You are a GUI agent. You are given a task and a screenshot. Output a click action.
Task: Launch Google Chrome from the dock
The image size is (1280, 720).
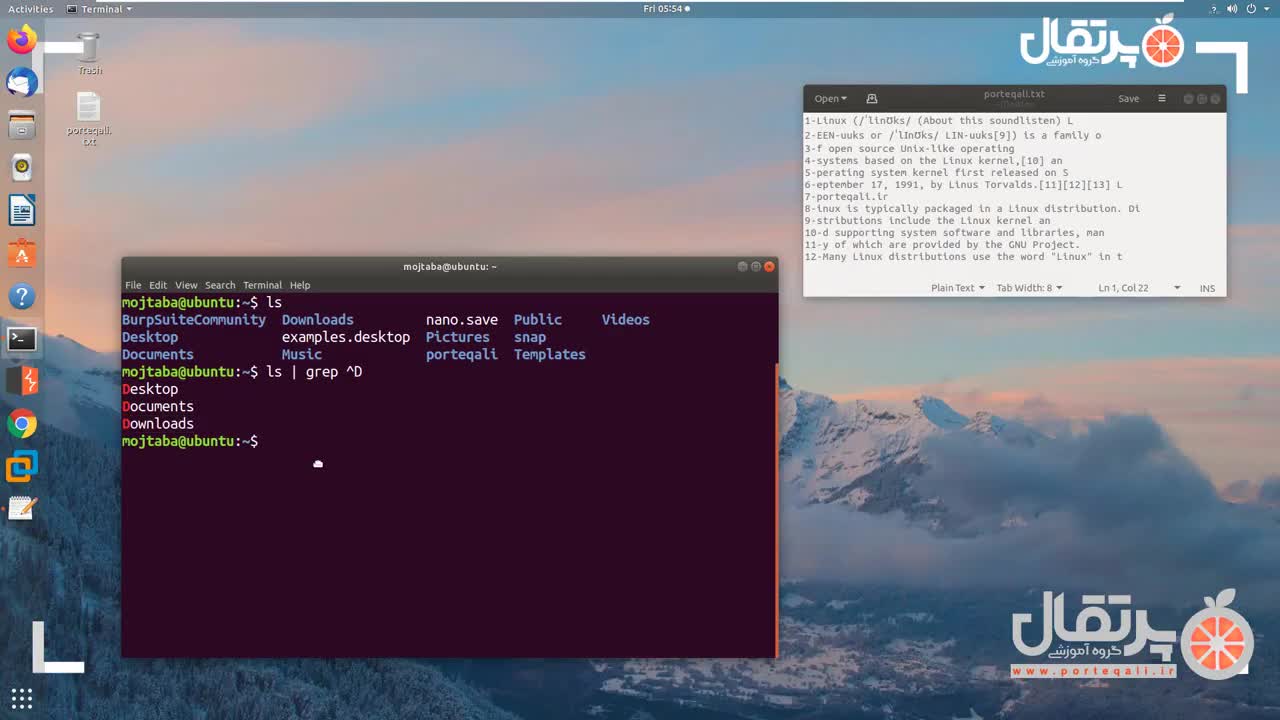click(22, 424)
